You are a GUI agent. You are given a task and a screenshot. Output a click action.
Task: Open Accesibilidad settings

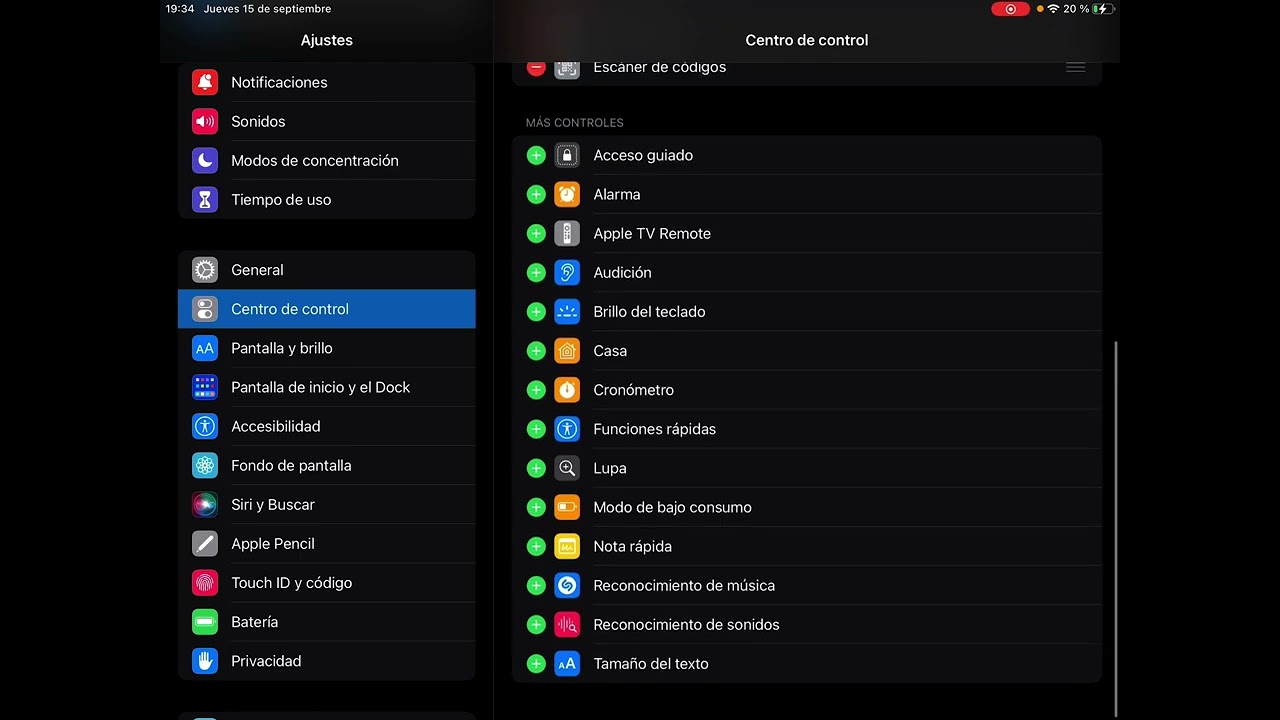pos(326,426)
